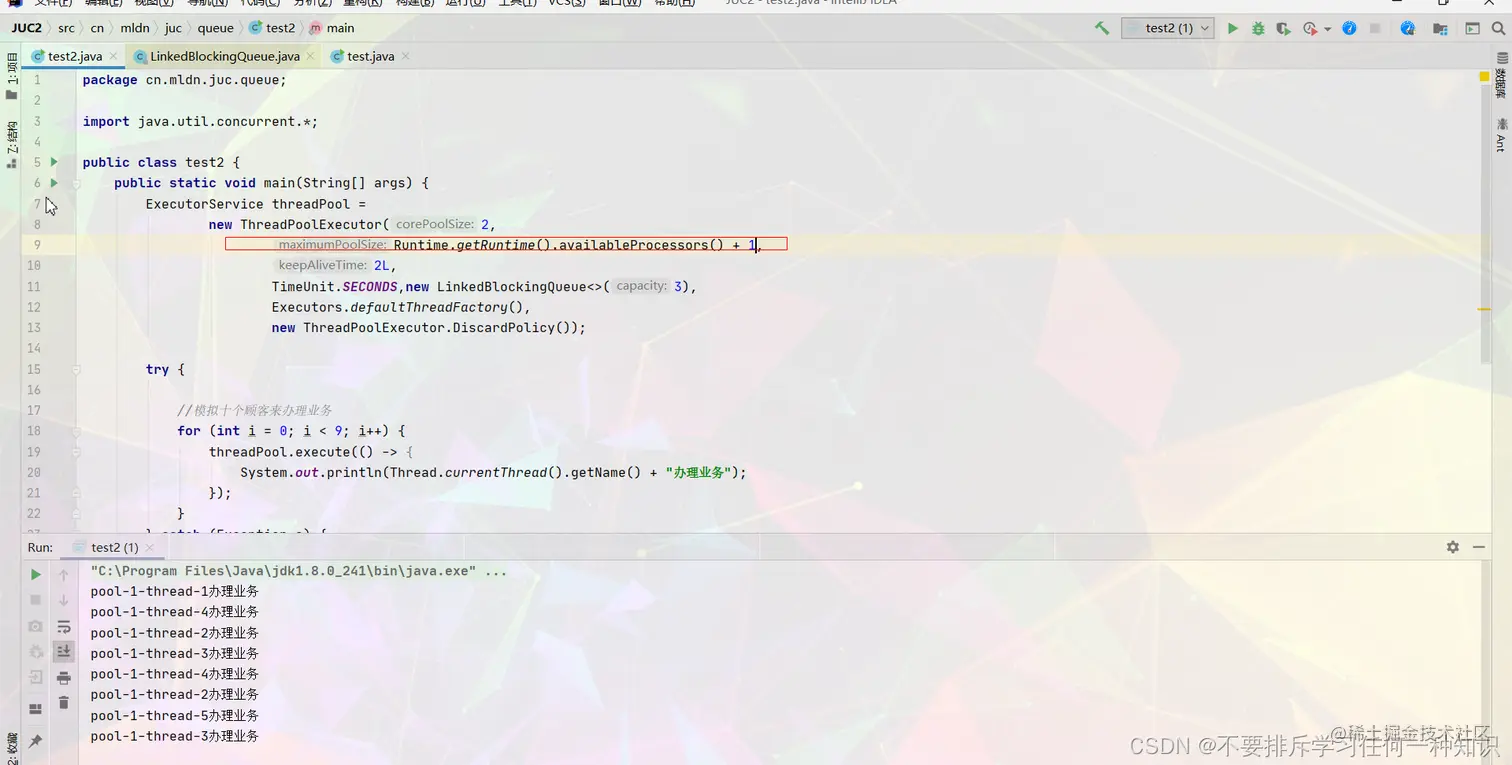Click the mldn breadcrumb in the navigation bar
The width and height of the screenshot is (1512, 765).
pos(135,28)
